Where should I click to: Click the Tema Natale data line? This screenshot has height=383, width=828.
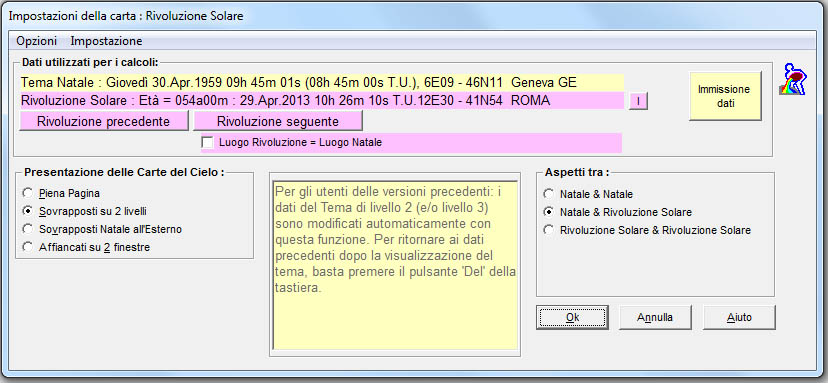(322, 83)
